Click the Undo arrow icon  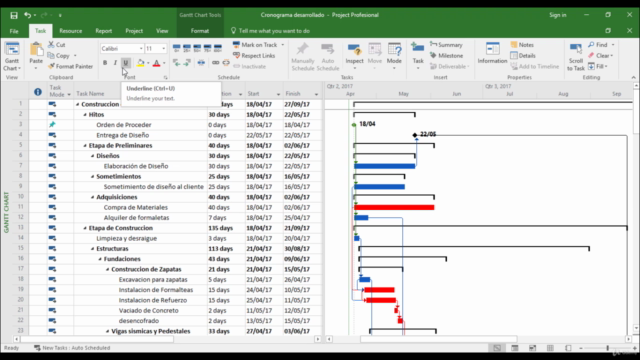tap(27, 15)
